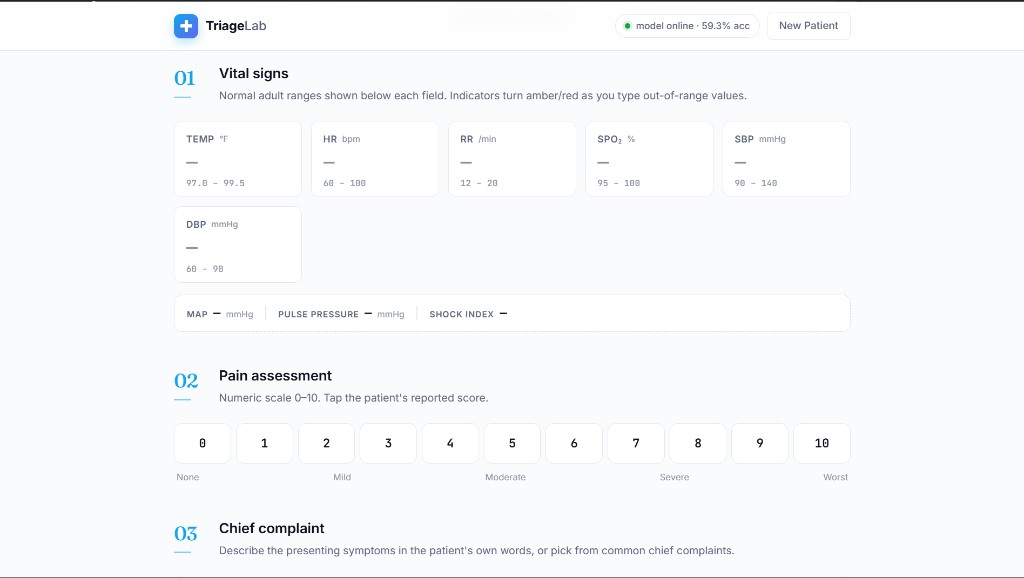Click the 01 section number
The image size is (1024, 578).
coord(185,78)
